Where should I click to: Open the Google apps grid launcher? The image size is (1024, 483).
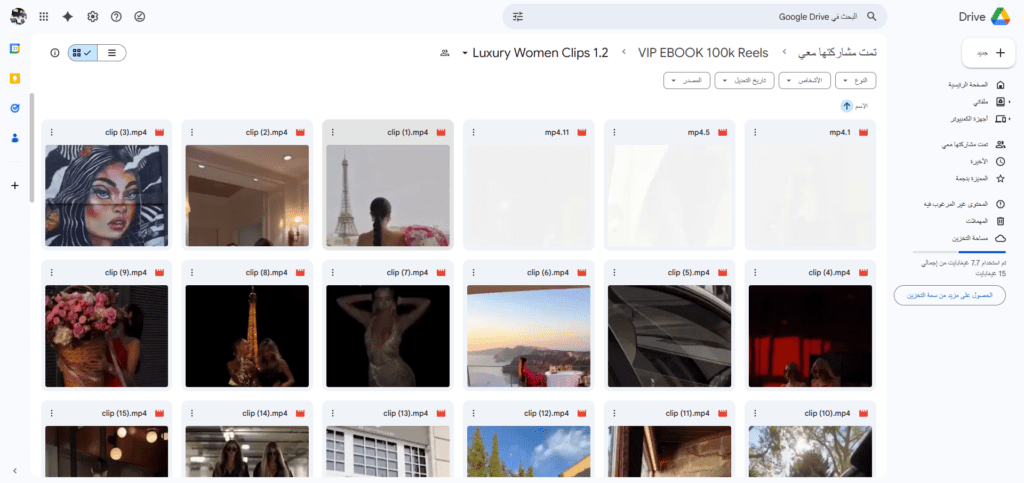(44, 17)
